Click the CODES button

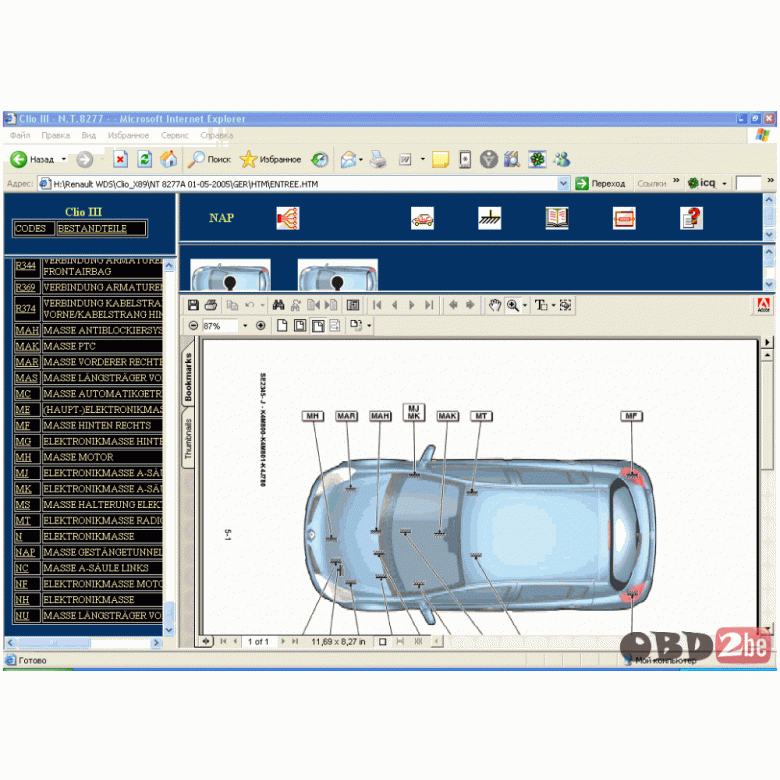pos(31,229)
